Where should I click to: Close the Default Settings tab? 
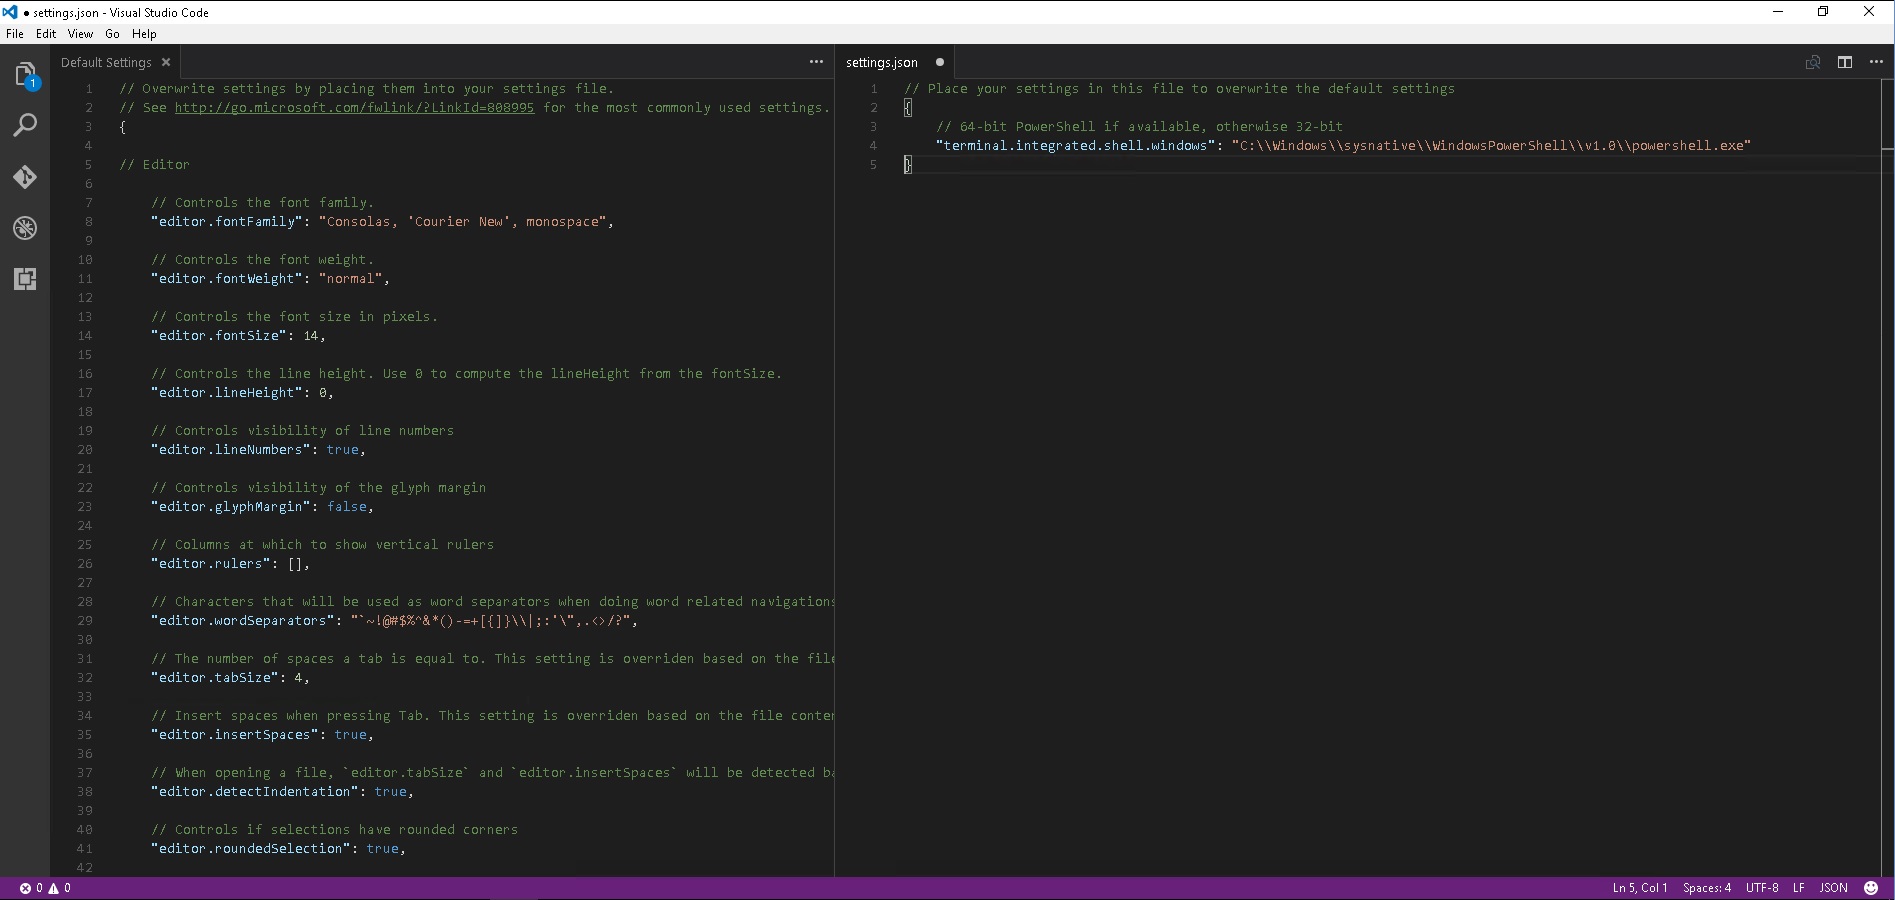pos(166,62)
